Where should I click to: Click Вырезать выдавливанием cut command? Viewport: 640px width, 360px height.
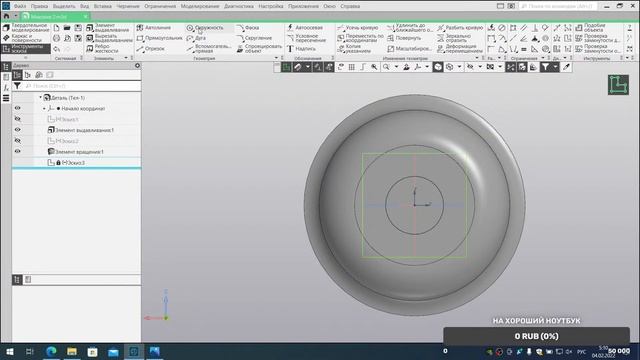pyautogui.click(x=109, y=38)
